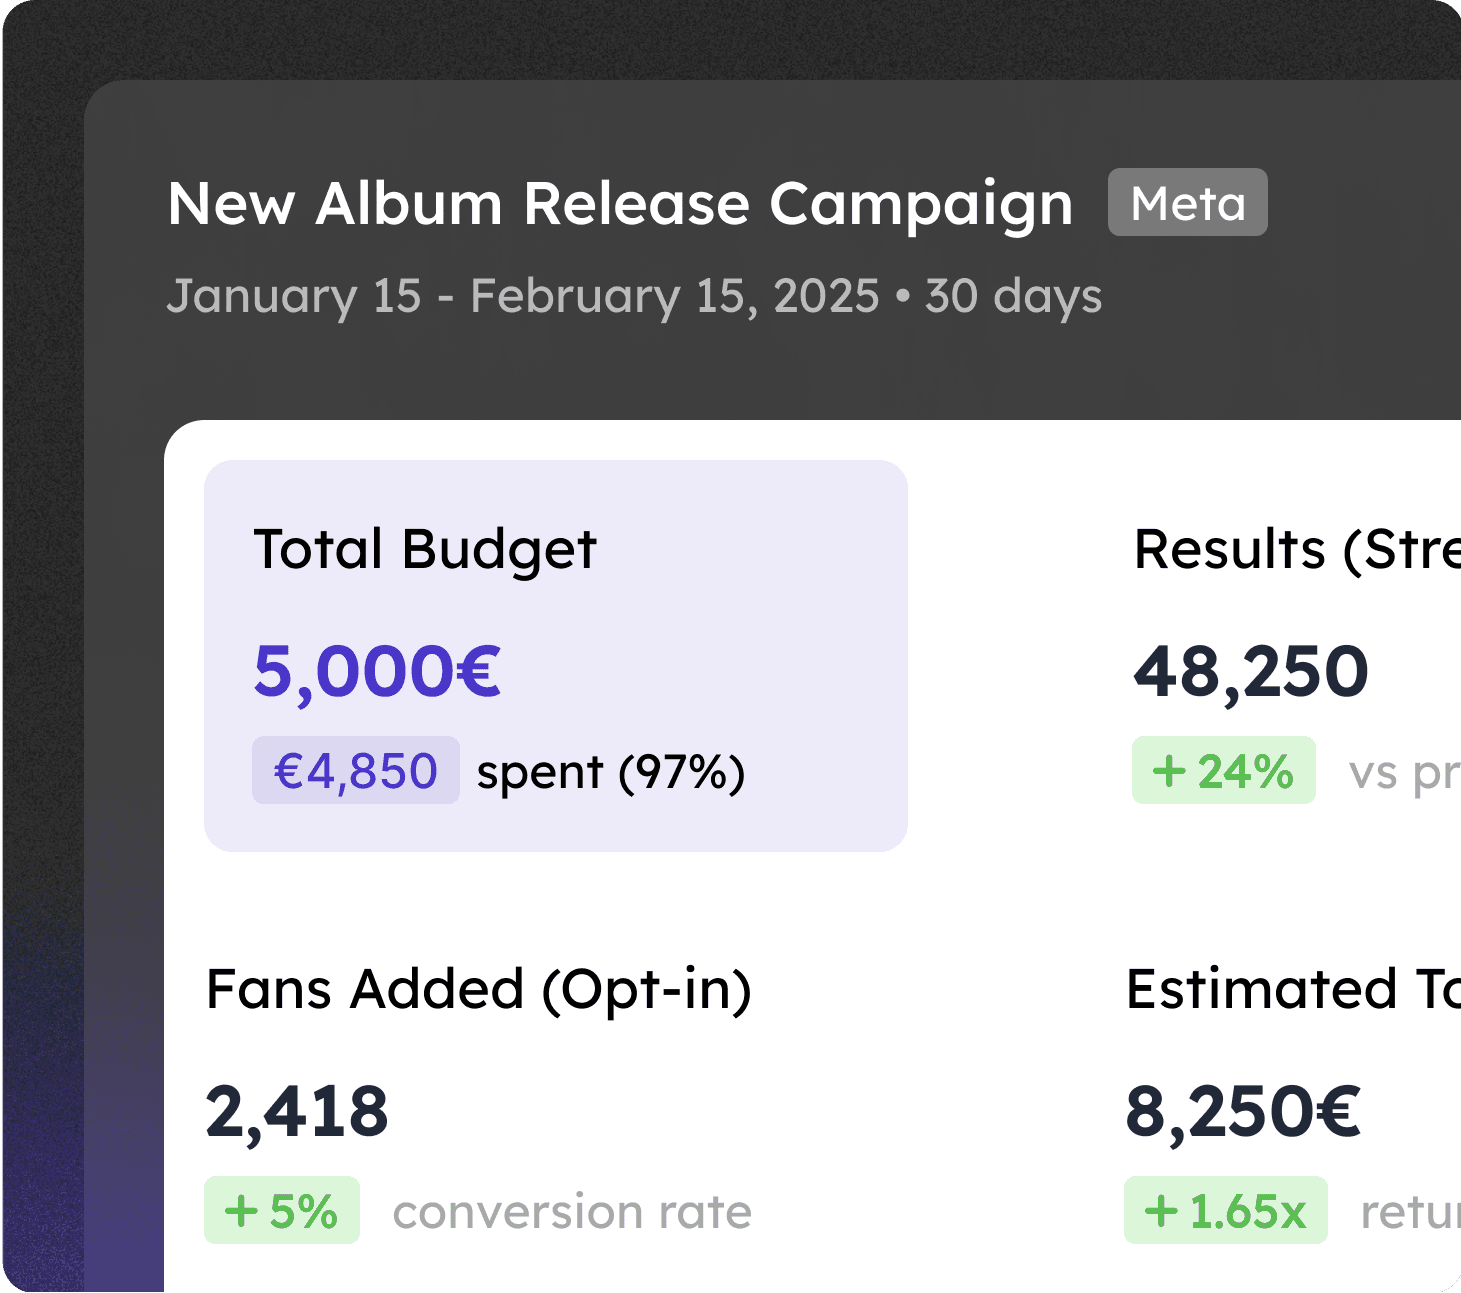
Task: Open the Results (Streams) metric heading
Action: (1296, 549)
